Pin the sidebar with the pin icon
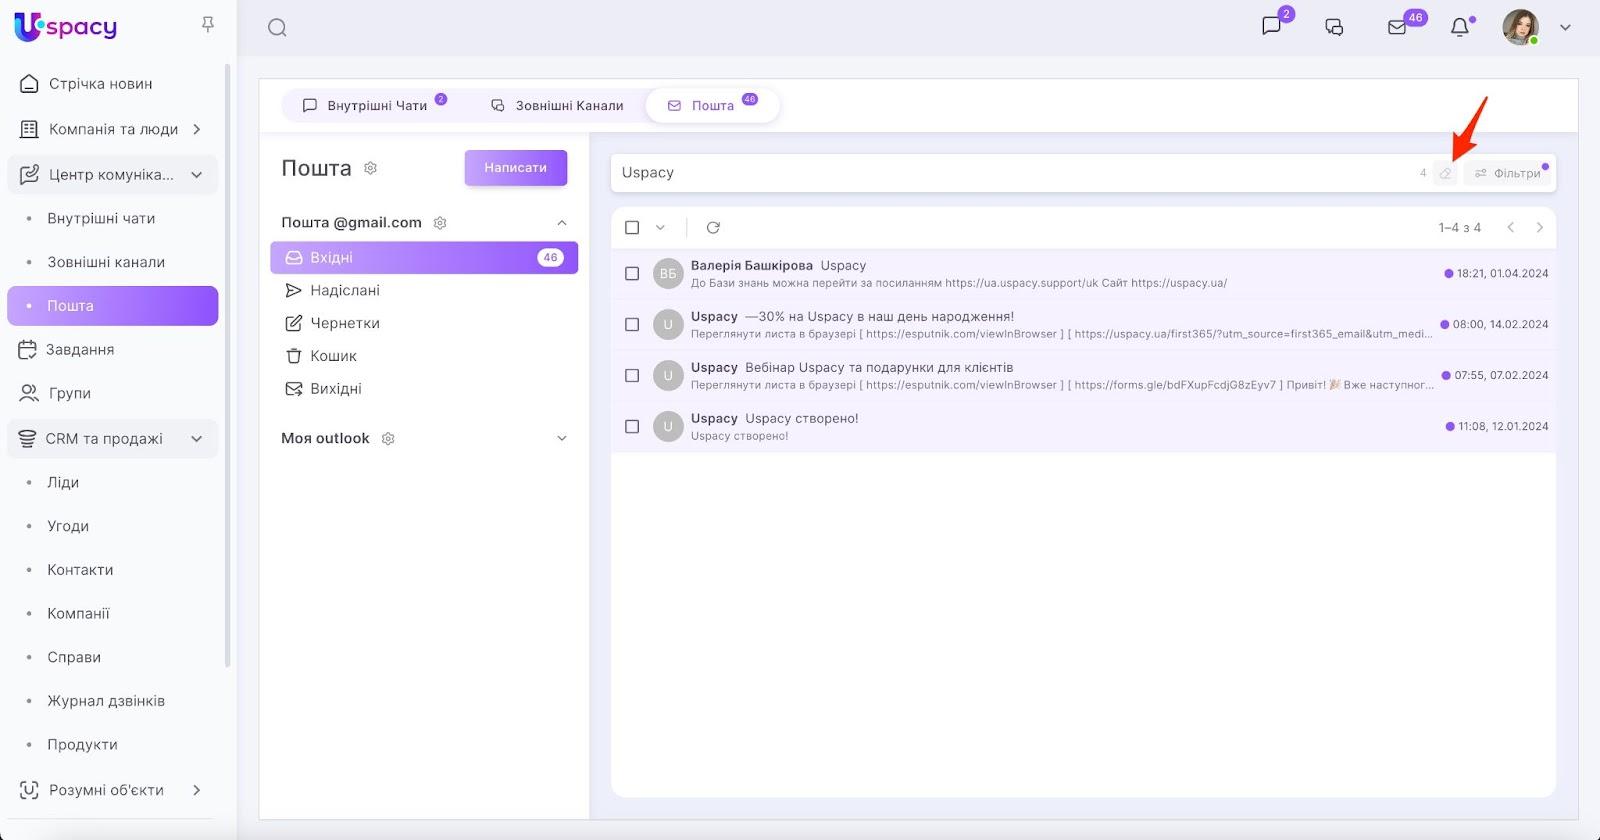The width and height of the screenshot is (1600, 840). coord(208,24)
